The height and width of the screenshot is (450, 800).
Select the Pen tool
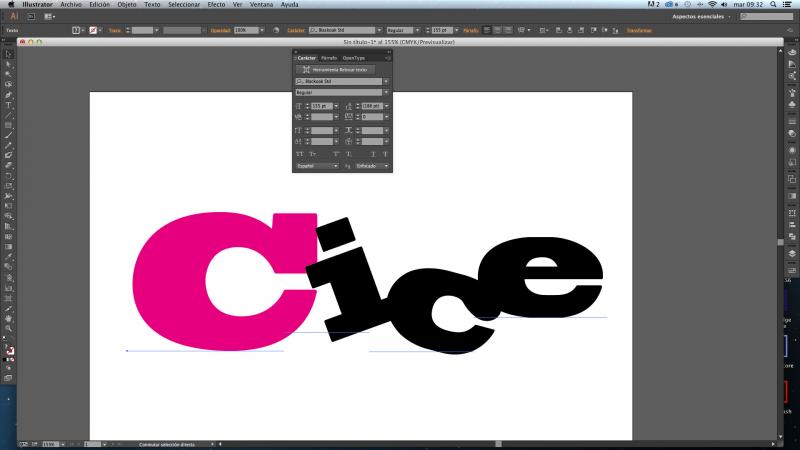[9, 95]
